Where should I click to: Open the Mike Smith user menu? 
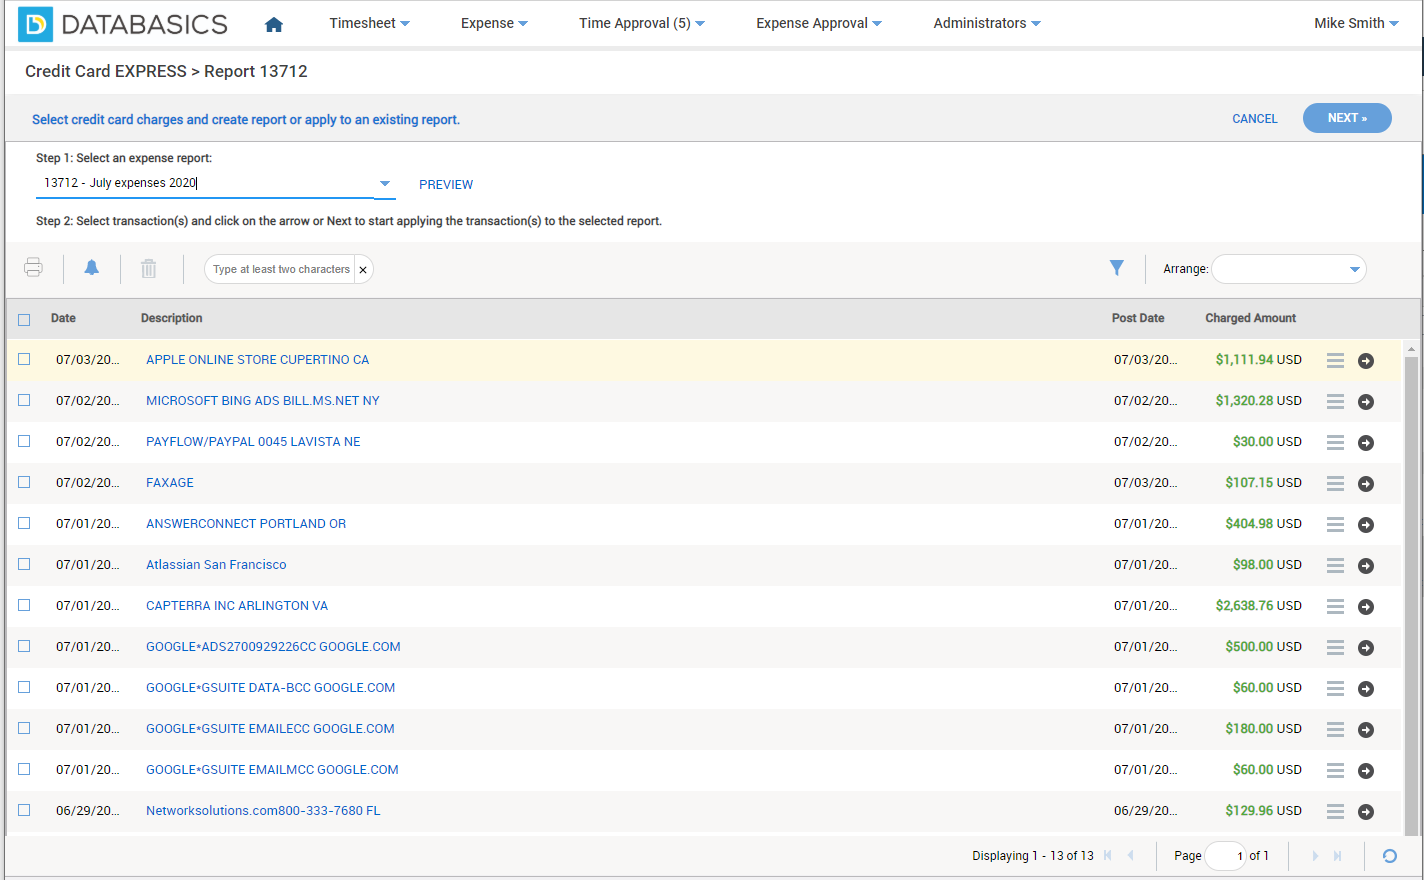coord(1356,23)
